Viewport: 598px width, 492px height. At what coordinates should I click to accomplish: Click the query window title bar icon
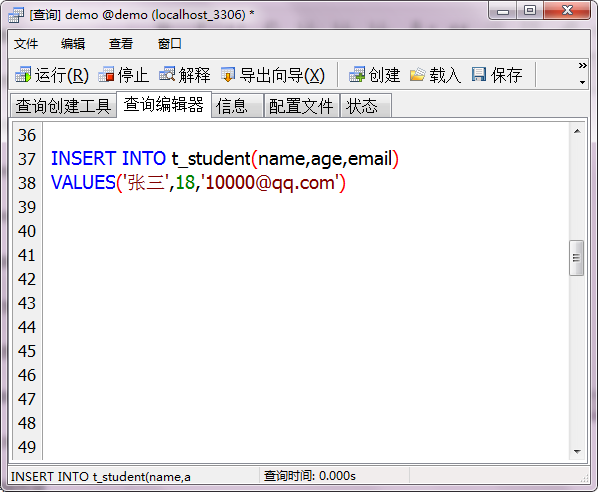tap(16, 15)
